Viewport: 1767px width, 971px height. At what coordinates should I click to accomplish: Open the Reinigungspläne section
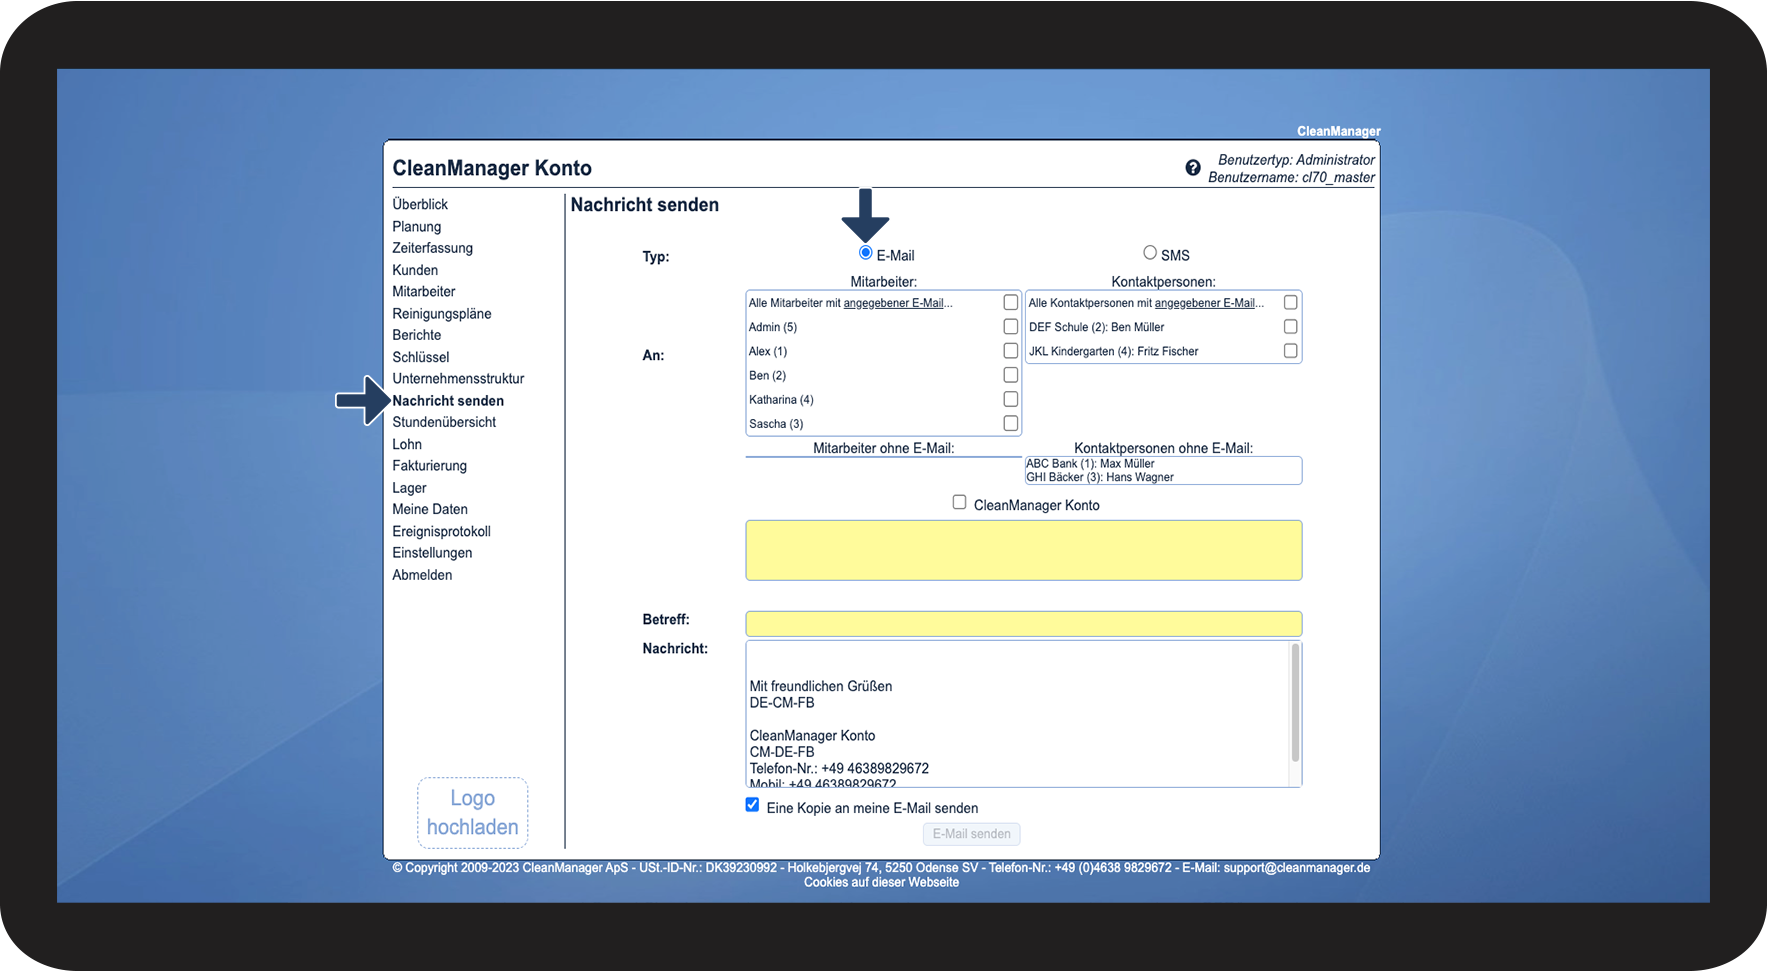(441, 314)
